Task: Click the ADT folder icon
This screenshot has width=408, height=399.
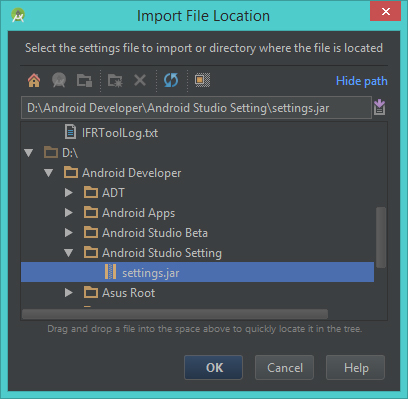Action: pyautogui.click(x=91, y=192)
